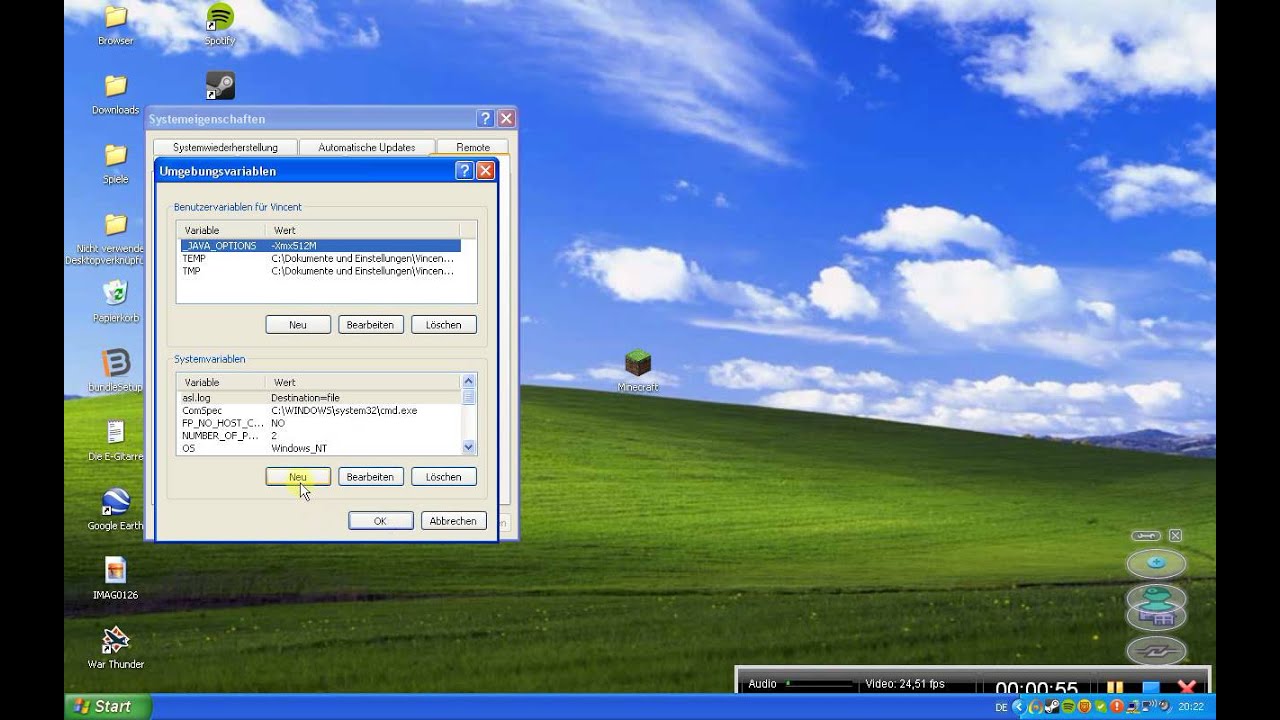Screen dimensions: 1280x720
Task: Select the TMP user variable row
Action: point(320,271)
